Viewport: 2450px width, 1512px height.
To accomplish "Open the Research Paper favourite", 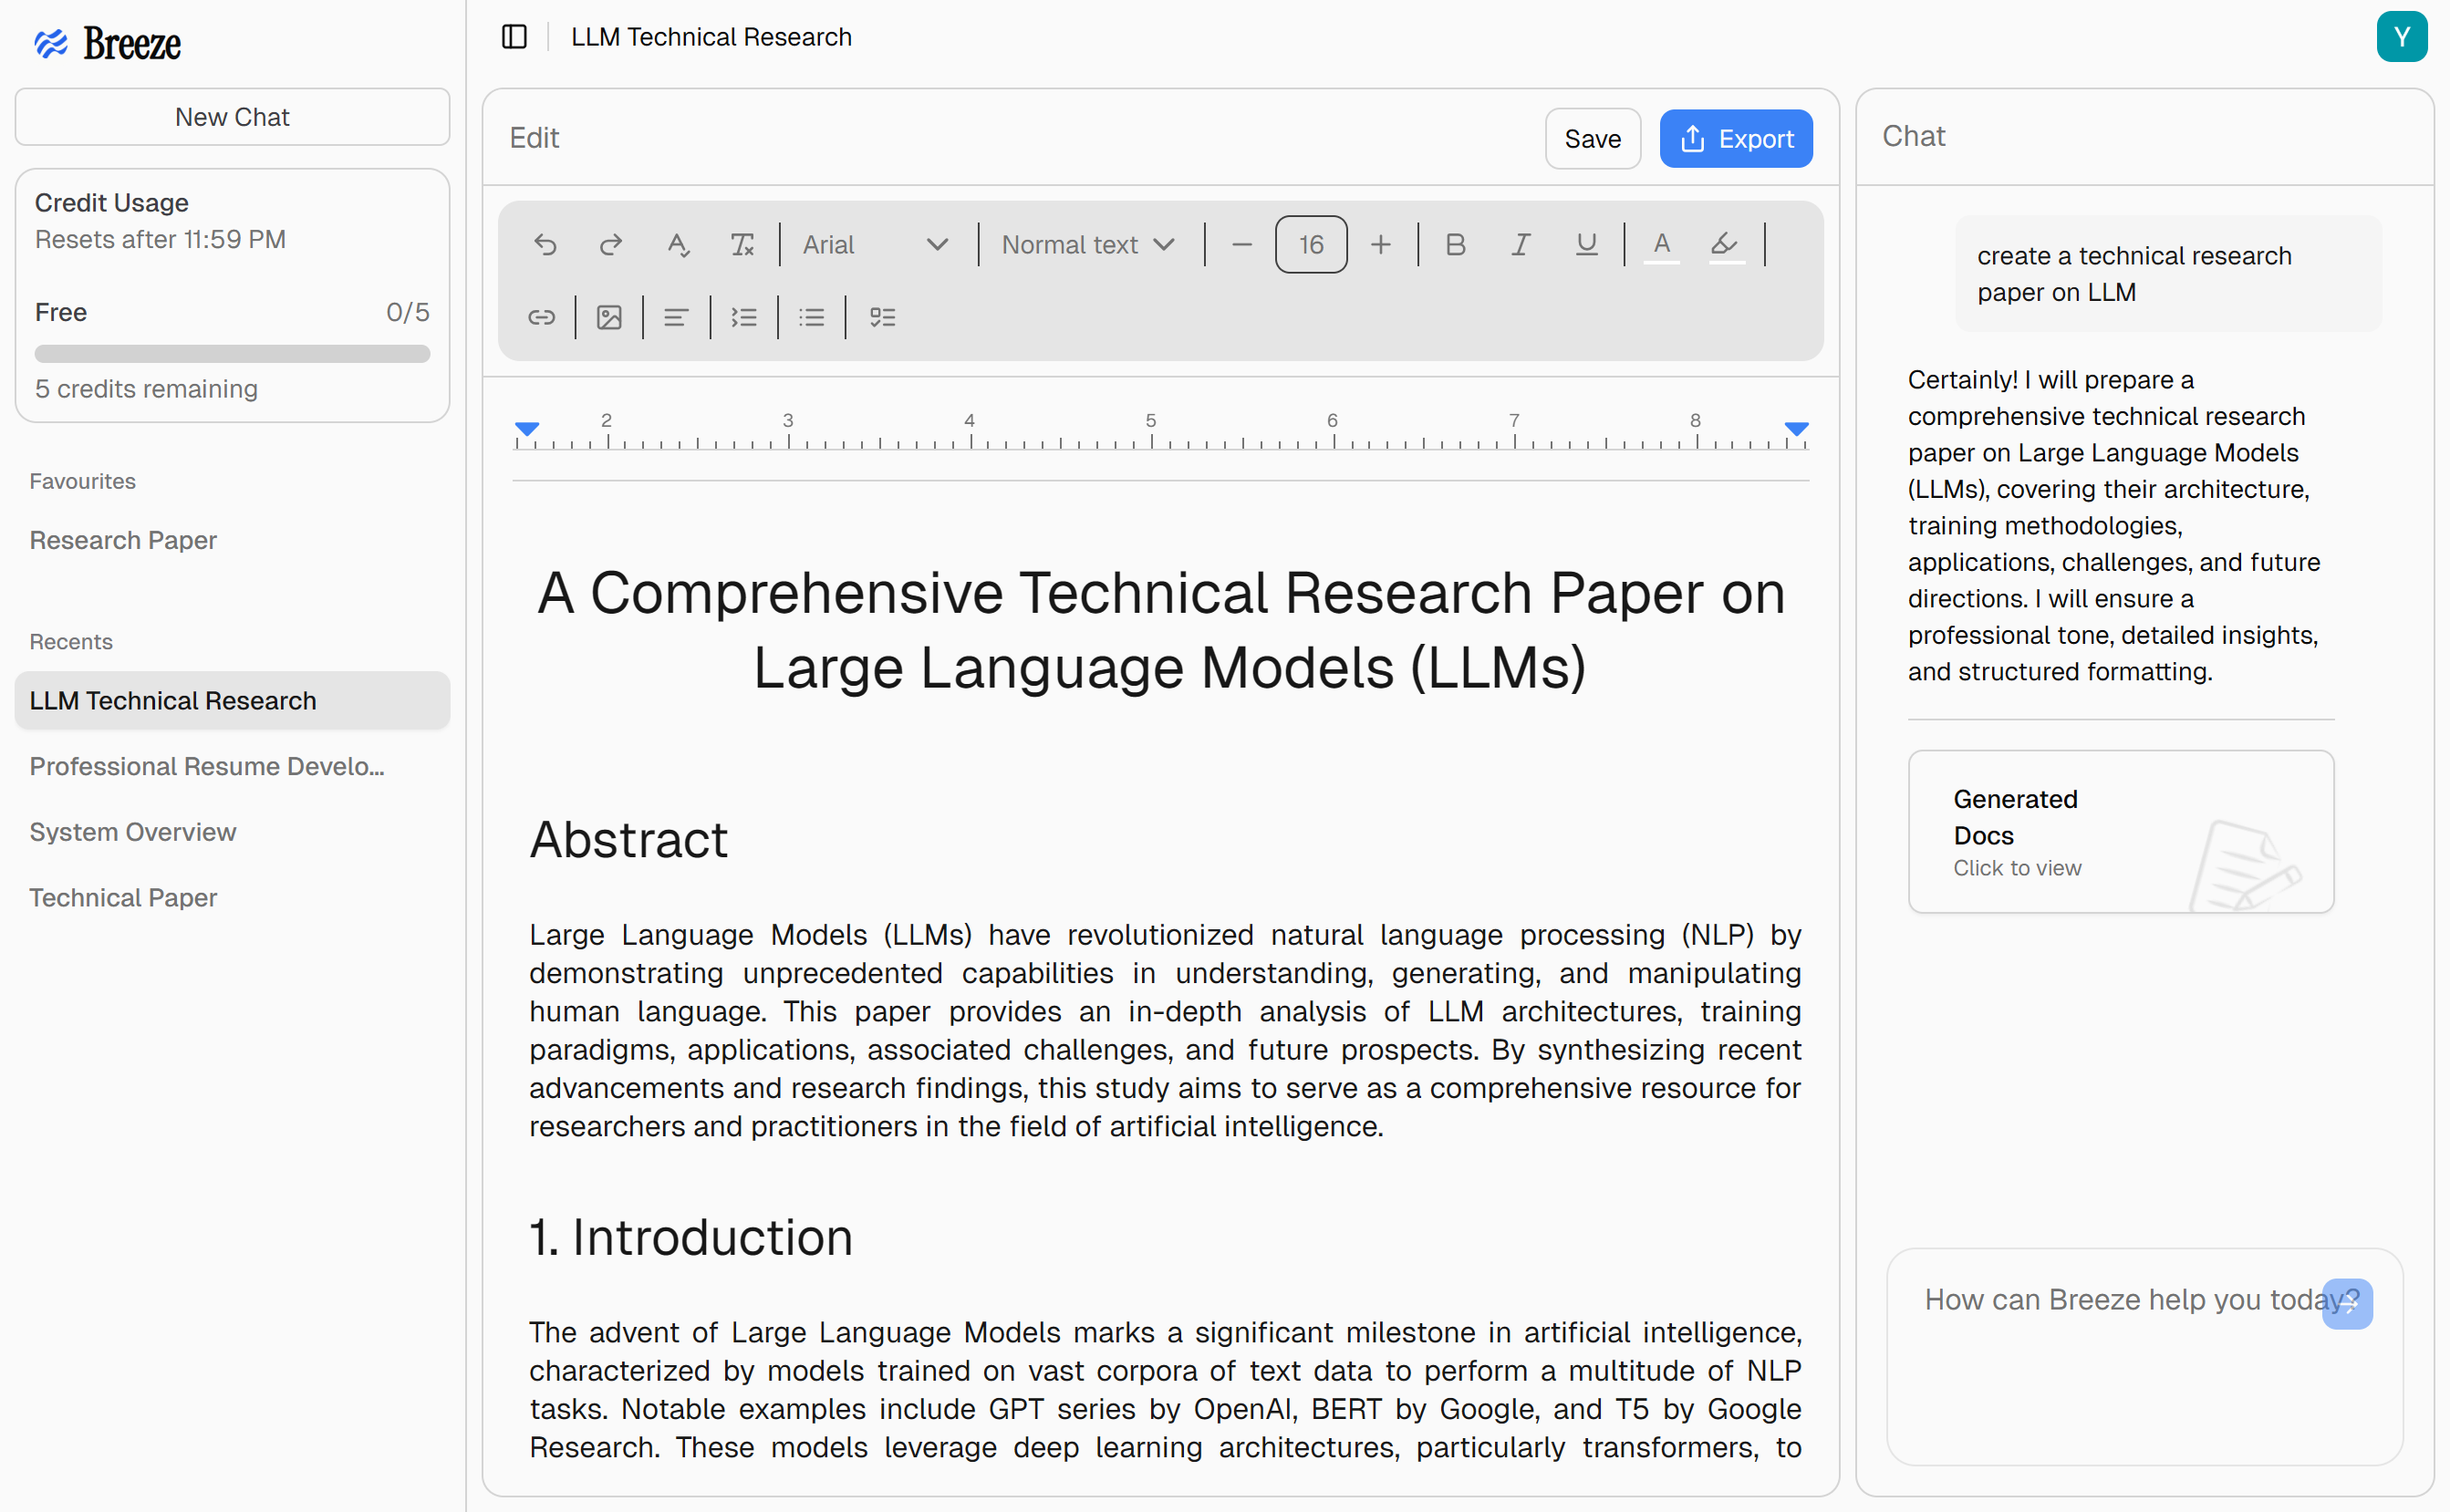I will click(123, 540).
